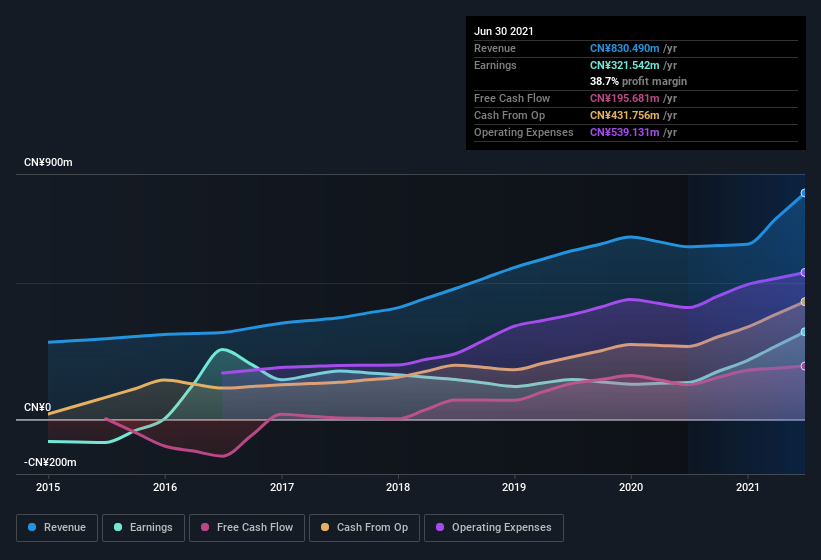Image resolution: width=821 pixels, height=560 pixels.
Task: Click the orange Cash From Op dot
Action: pos(324,527)
